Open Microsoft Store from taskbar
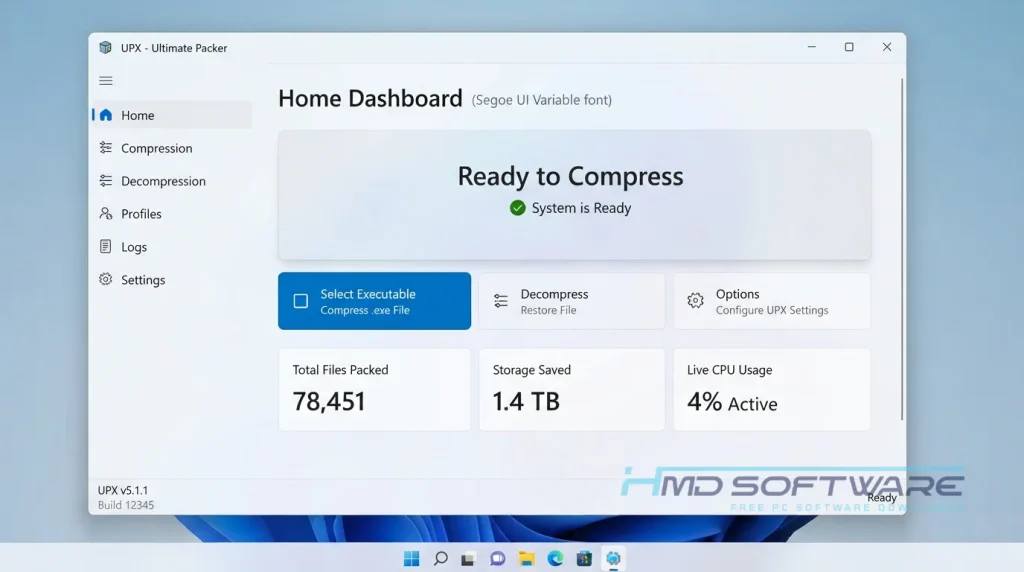Screen dimensions: 1024x572 click(584, 558)
